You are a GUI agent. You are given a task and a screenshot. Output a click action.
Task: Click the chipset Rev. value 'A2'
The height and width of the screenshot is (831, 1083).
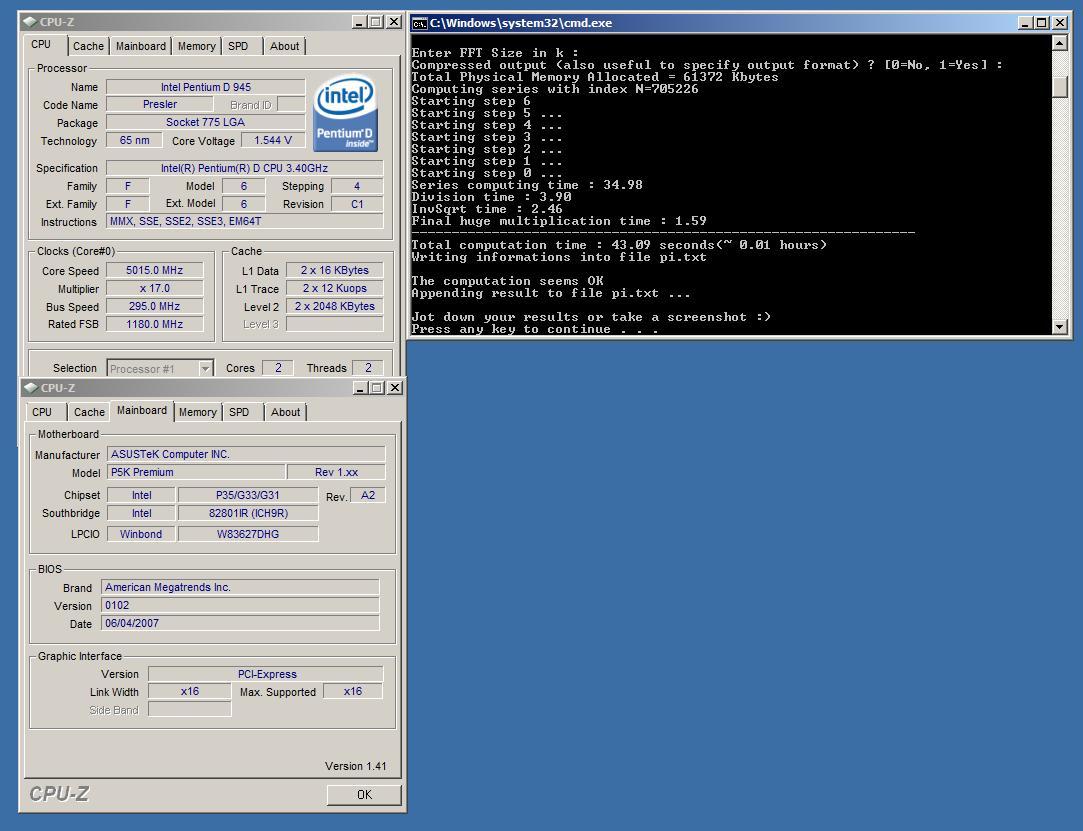[368, 495]
